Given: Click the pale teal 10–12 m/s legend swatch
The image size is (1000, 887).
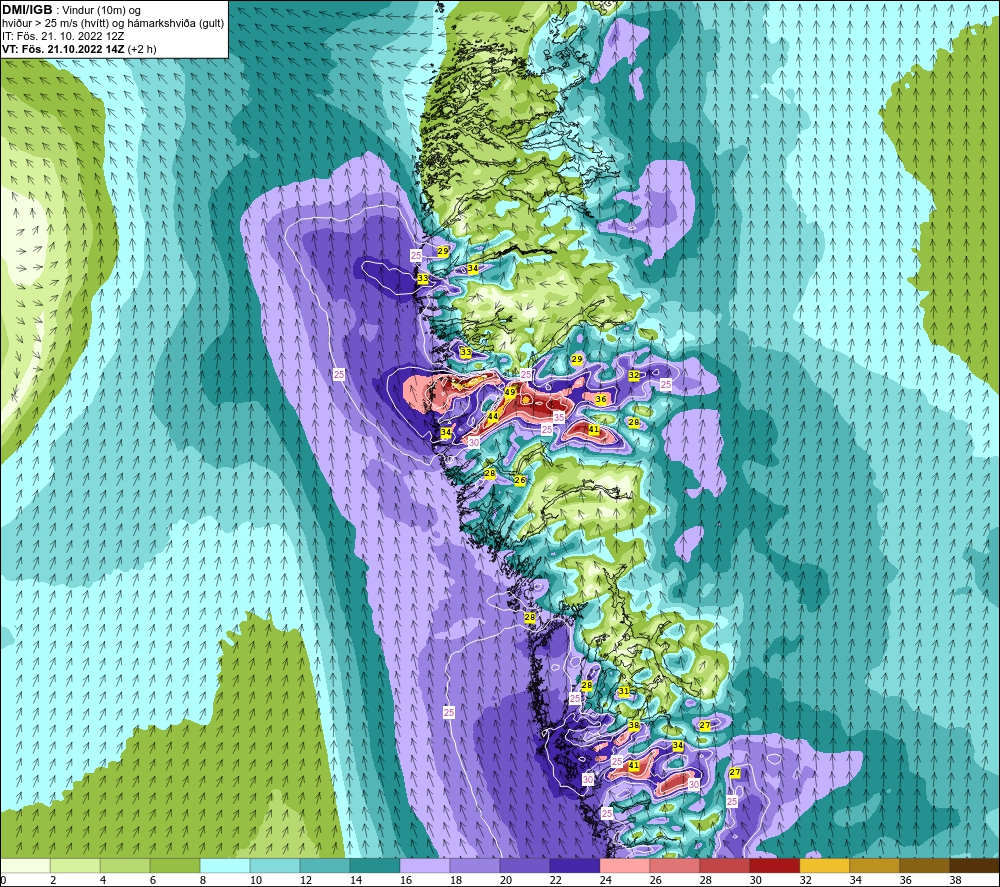Looking at the screenshot, I should coord(275,865).
